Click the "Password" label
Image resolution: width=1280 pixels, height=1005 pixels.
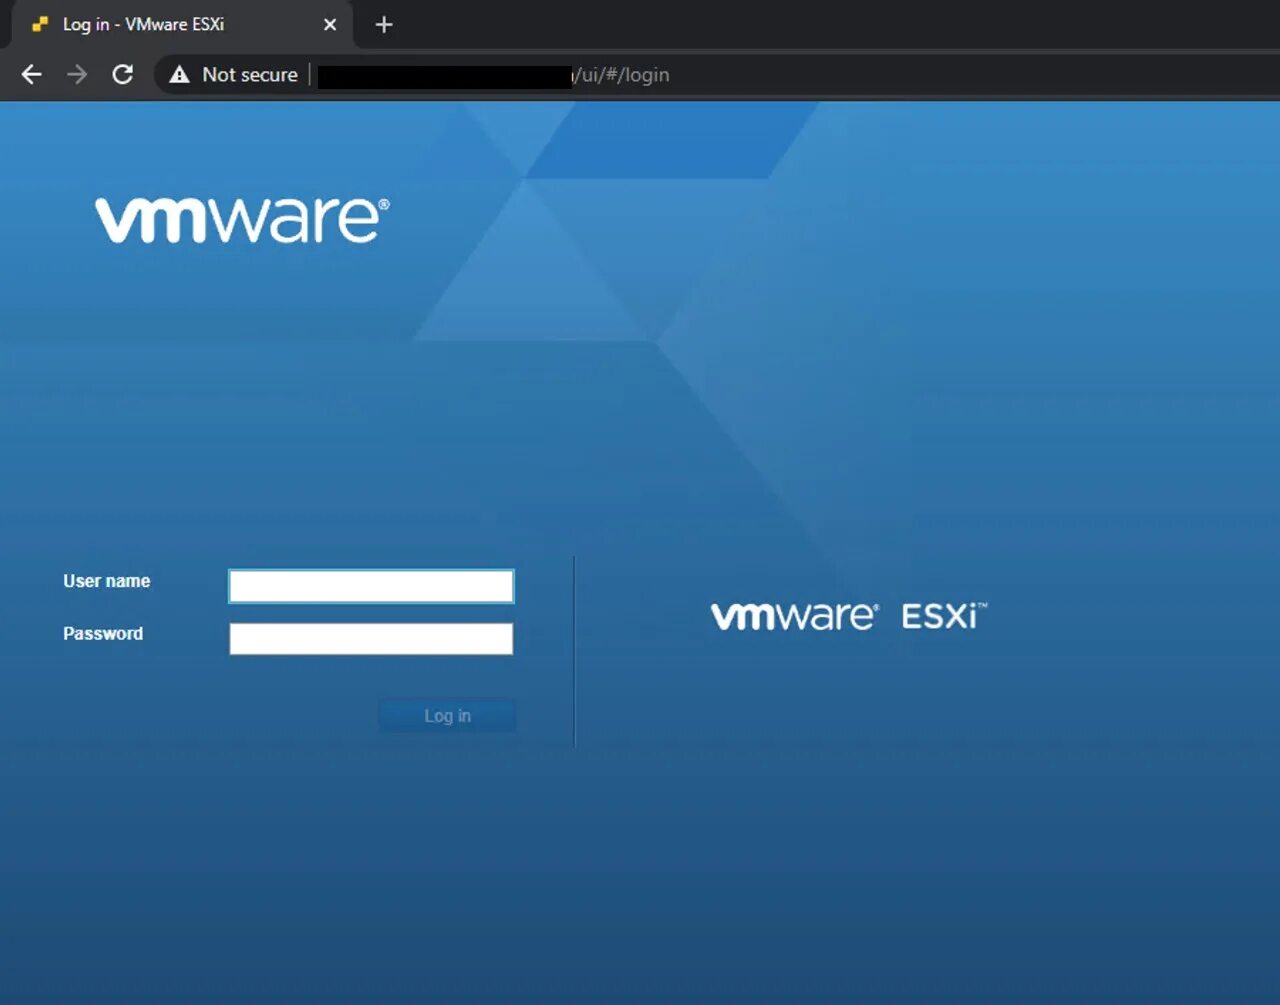click(103, 634)
